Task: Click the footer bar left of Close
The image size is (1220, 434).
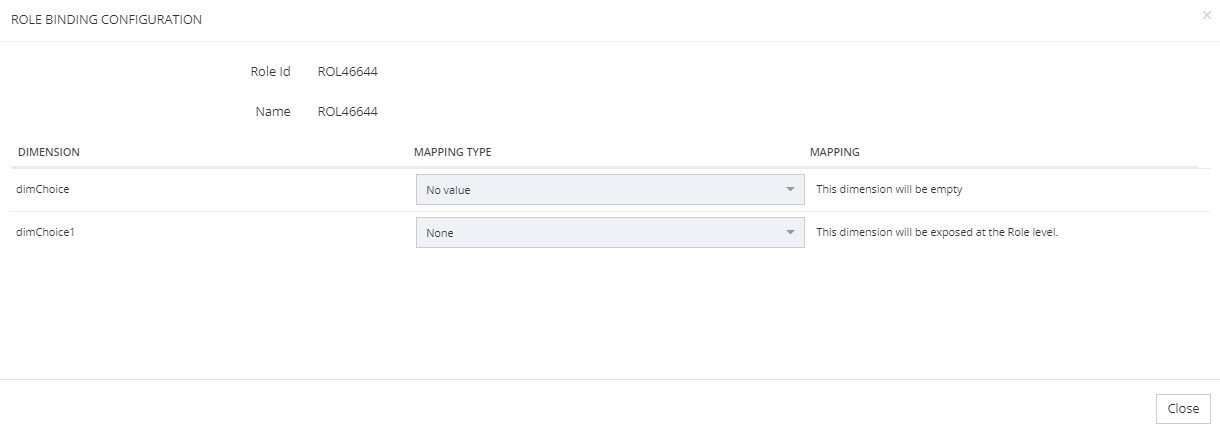Action: pos(600,407)
